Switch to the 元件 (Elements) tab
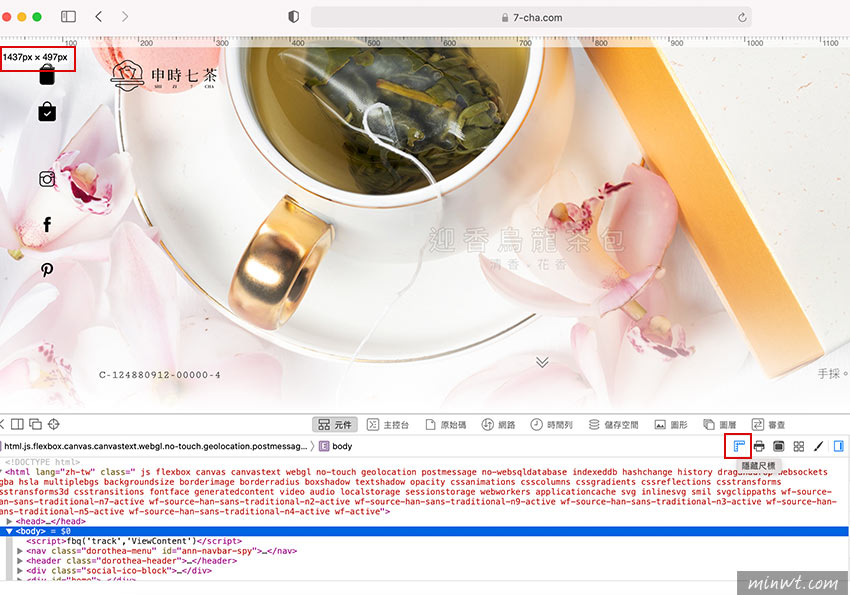This screenshot has height=595, width=850. coord(335,425)
